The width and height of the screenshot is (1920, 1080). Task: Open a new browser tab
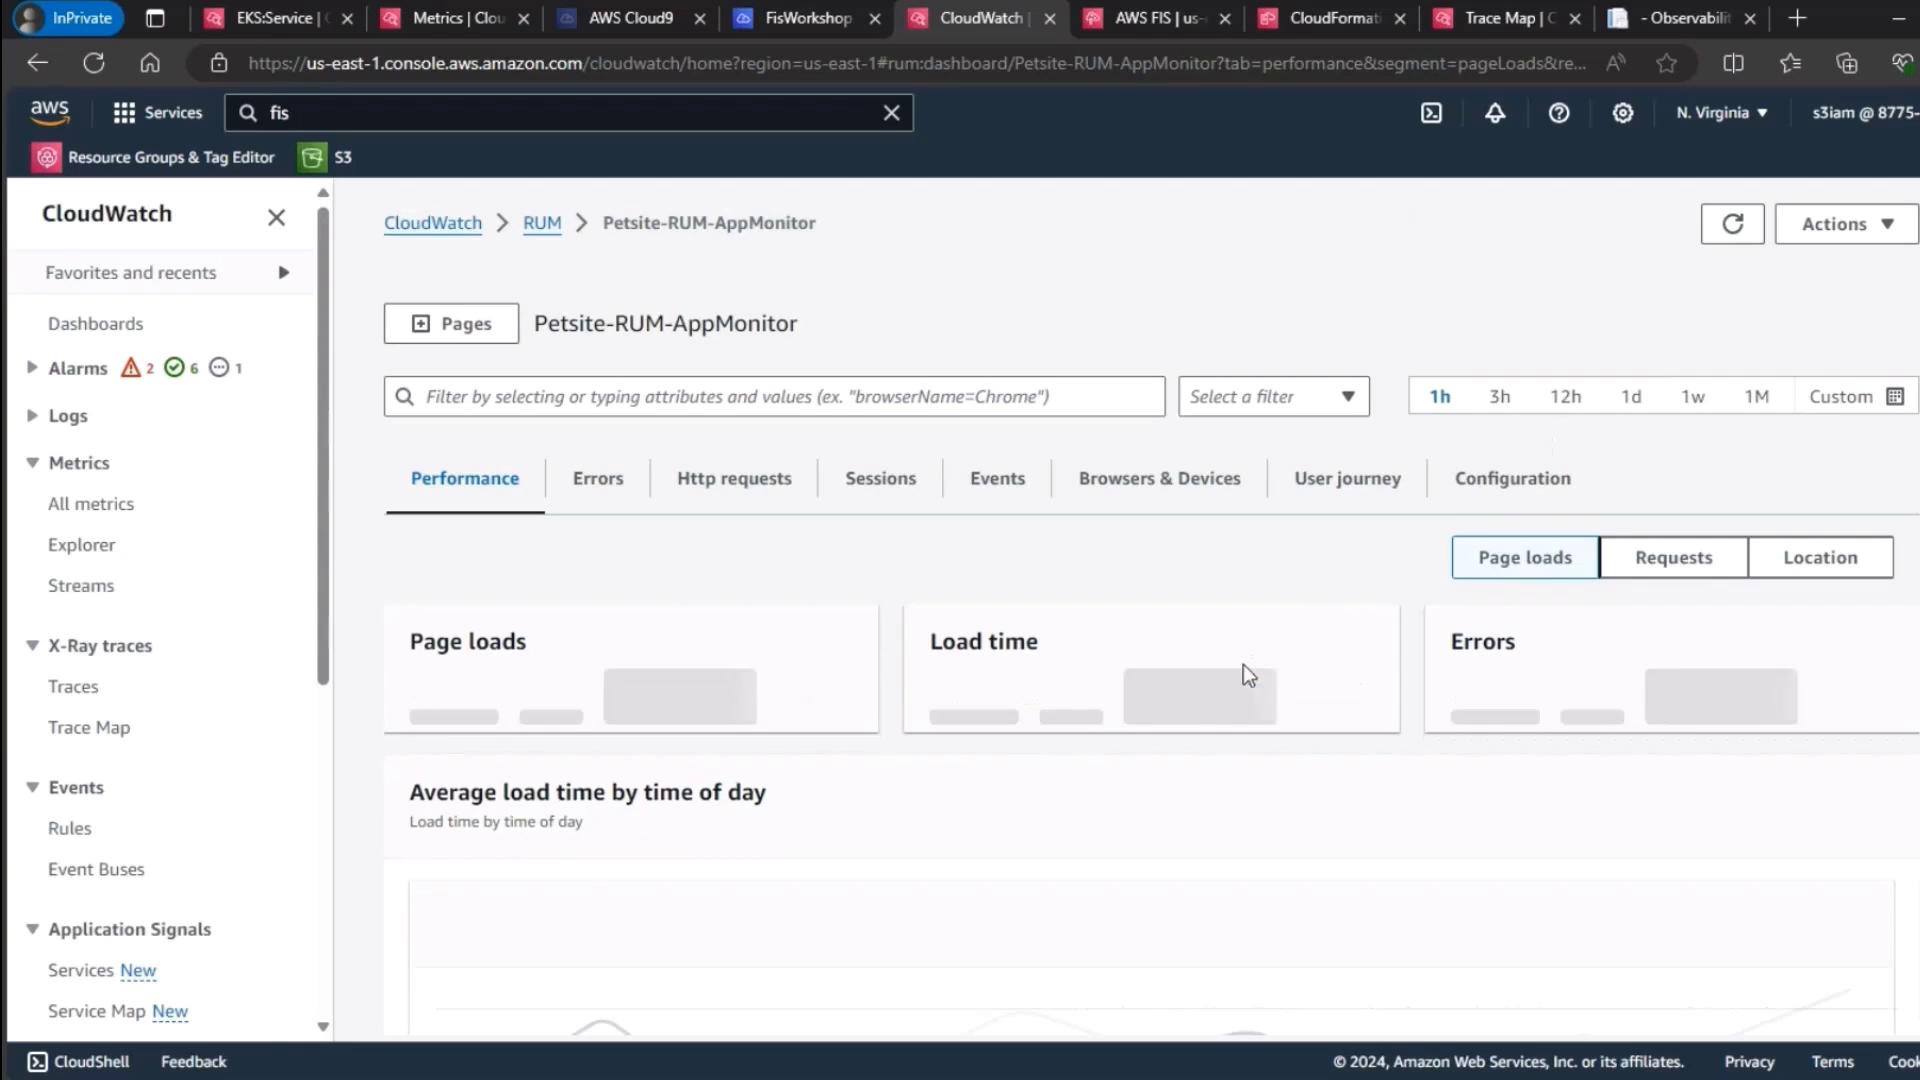[x=1797, y=18]
